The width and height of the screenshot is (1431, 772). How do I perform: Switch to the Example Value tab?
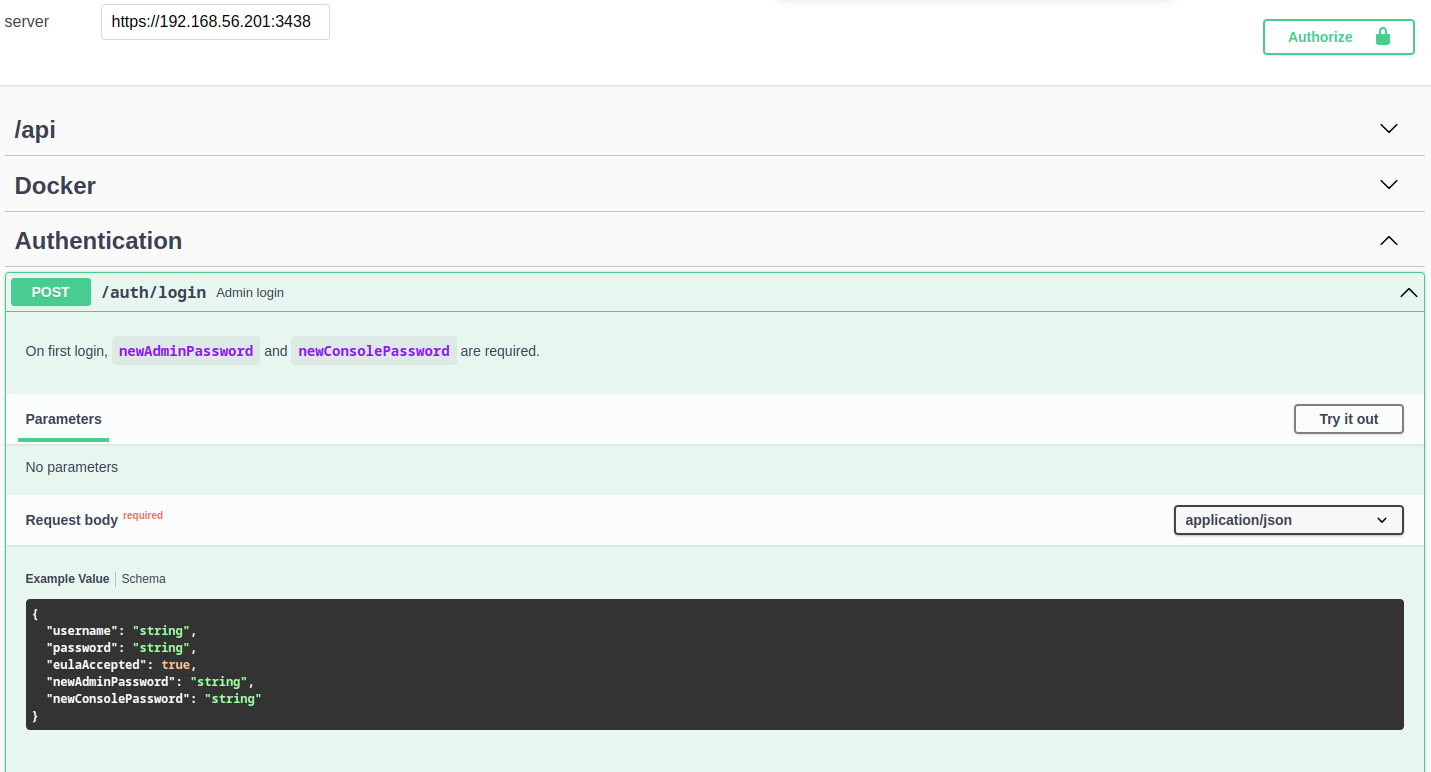67,579
